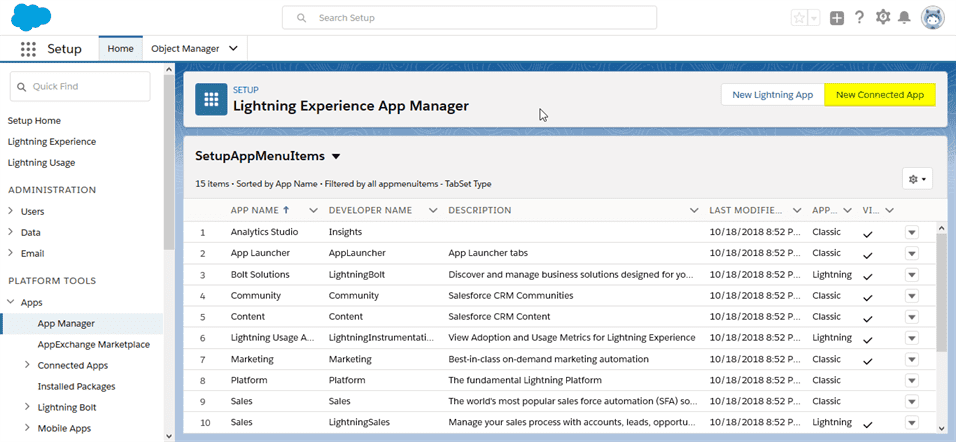Open row actions for Platform
This screenshot has height=442, width=956.
pos(911,380)
